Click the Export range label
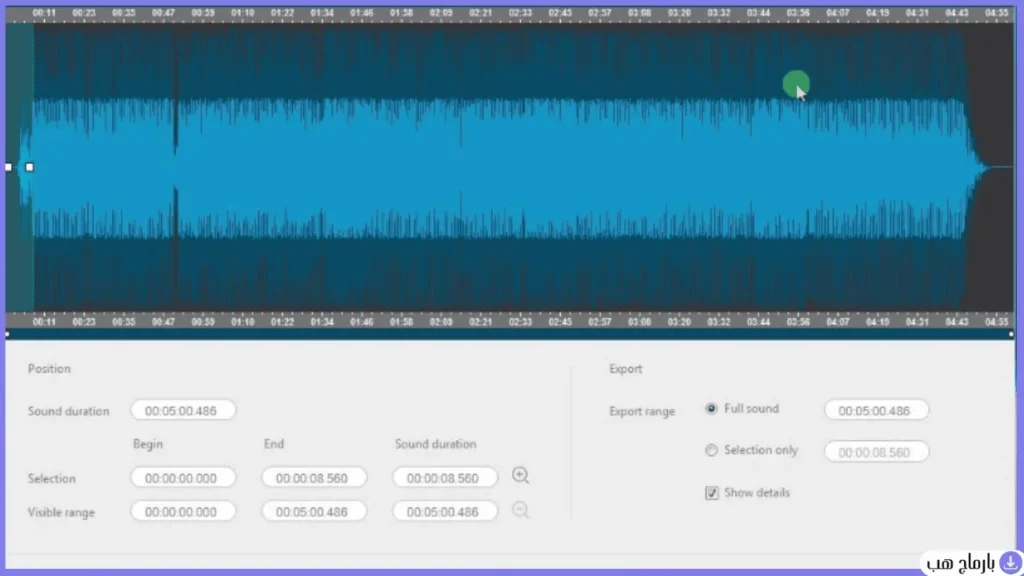The width and height of the screenshot is (1024, 576). coord(642,411)
